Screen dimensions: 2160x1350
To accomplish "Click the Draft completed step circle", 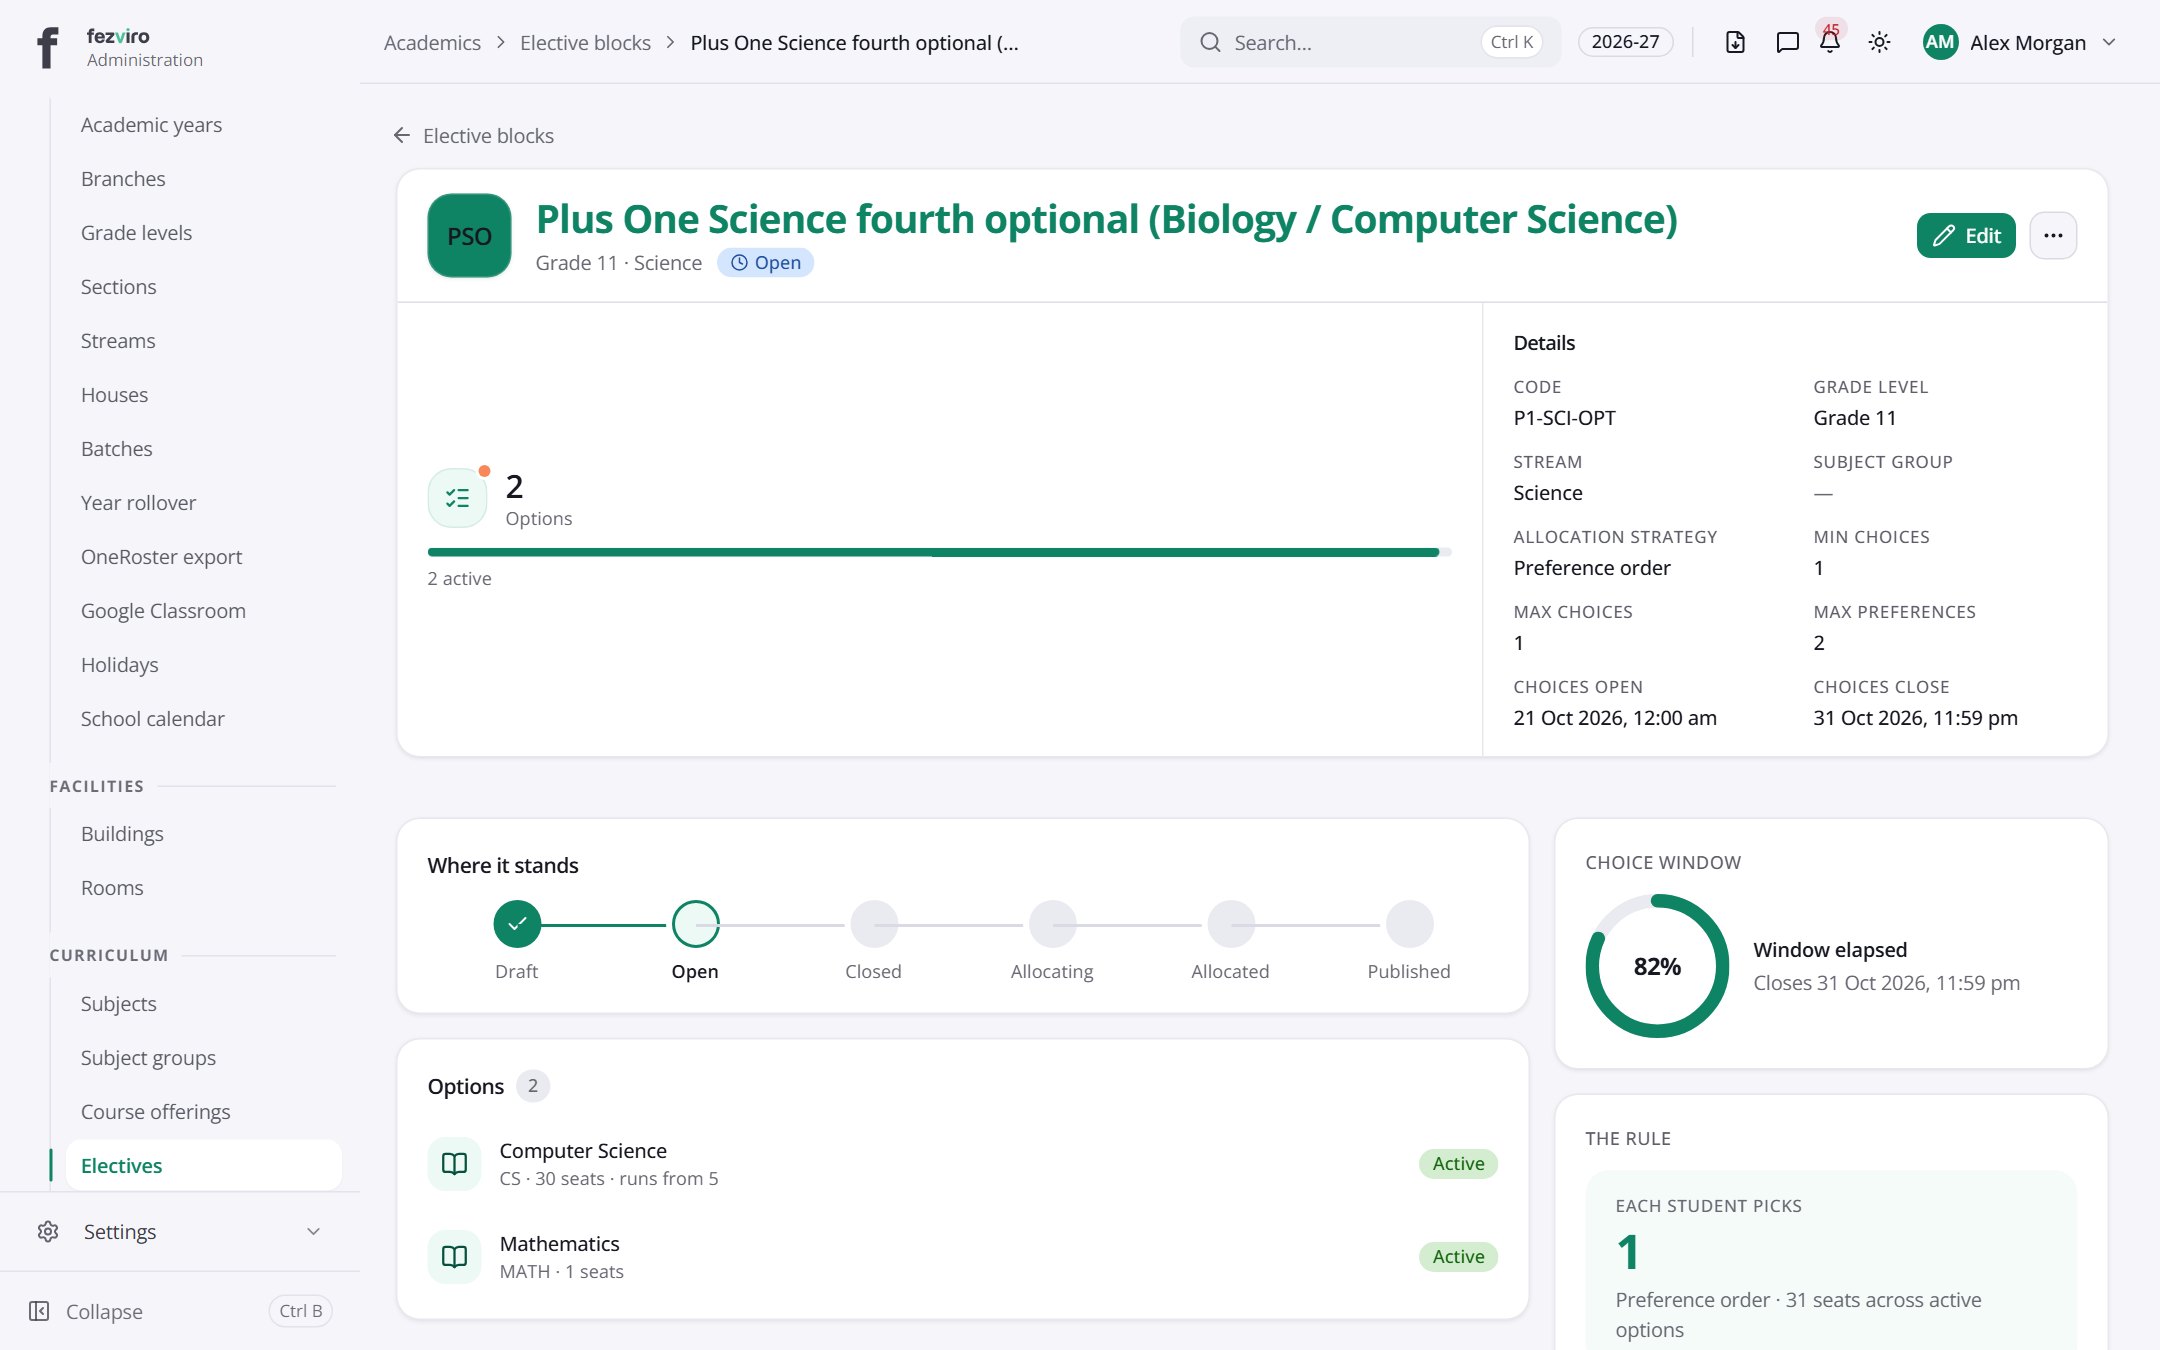I will pos(517,924).
